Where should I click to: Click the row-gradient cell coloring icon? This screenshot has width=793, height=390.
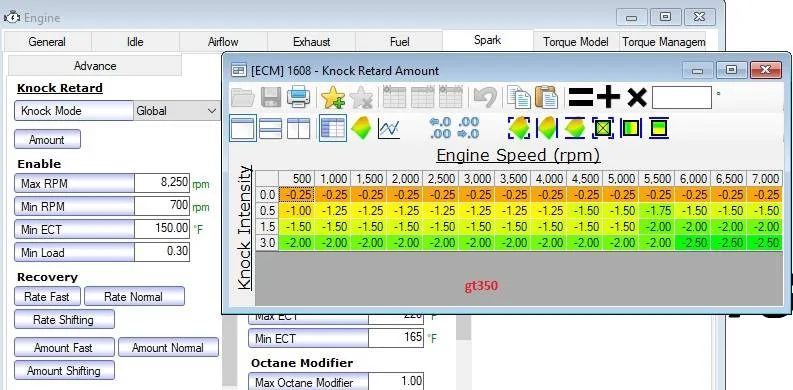[659, 128]
